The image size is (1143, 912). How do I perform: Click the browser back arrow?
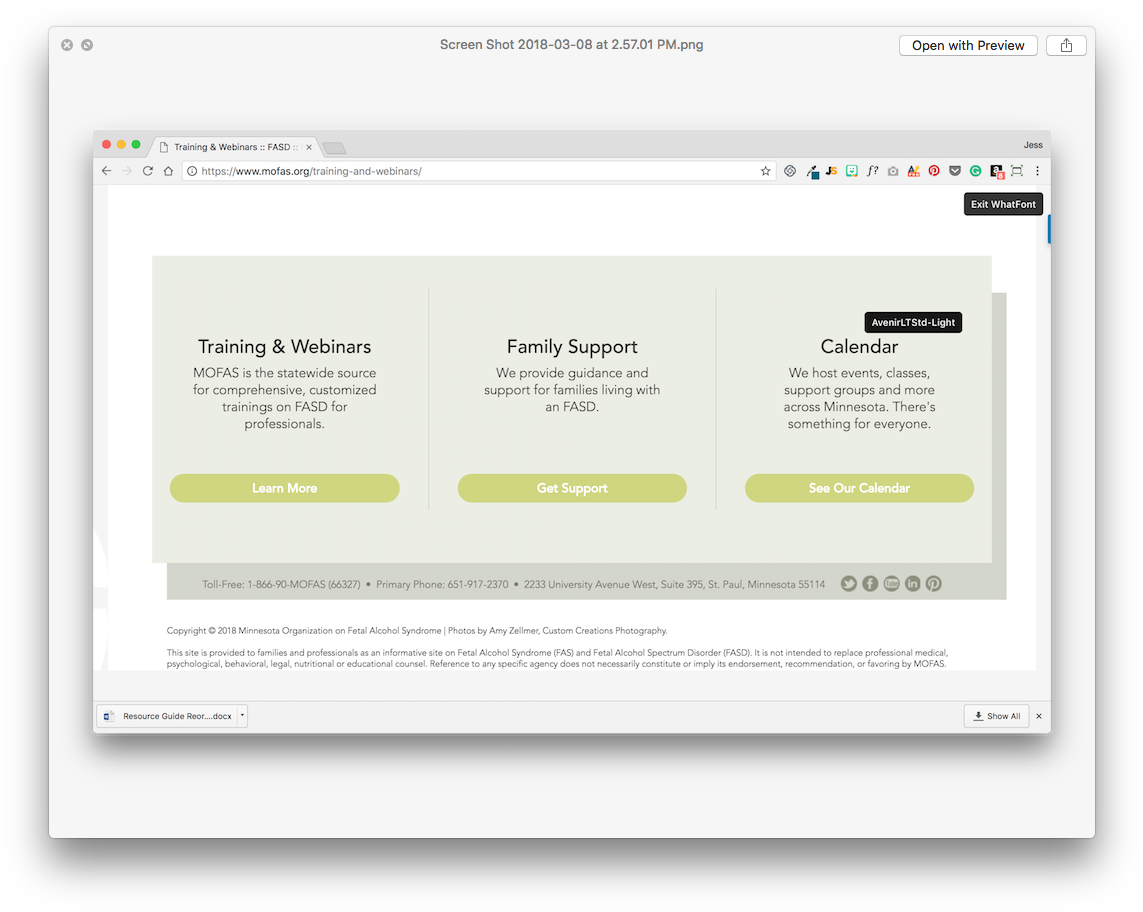(x=106, y=171)
